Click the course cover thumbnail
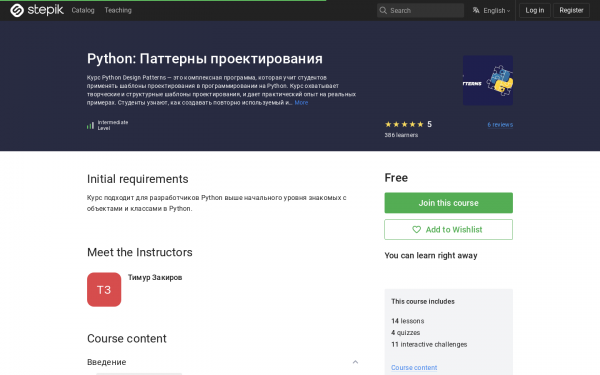This screenshot has height=375, width=600. [x=488, y=80]
